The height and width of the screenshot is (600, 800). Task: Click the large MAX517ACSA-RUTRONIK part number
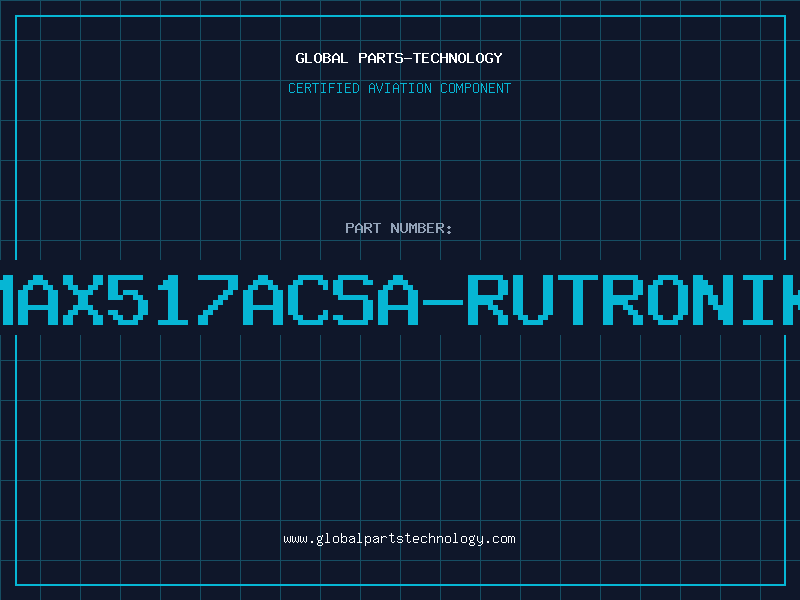(400, 299)
